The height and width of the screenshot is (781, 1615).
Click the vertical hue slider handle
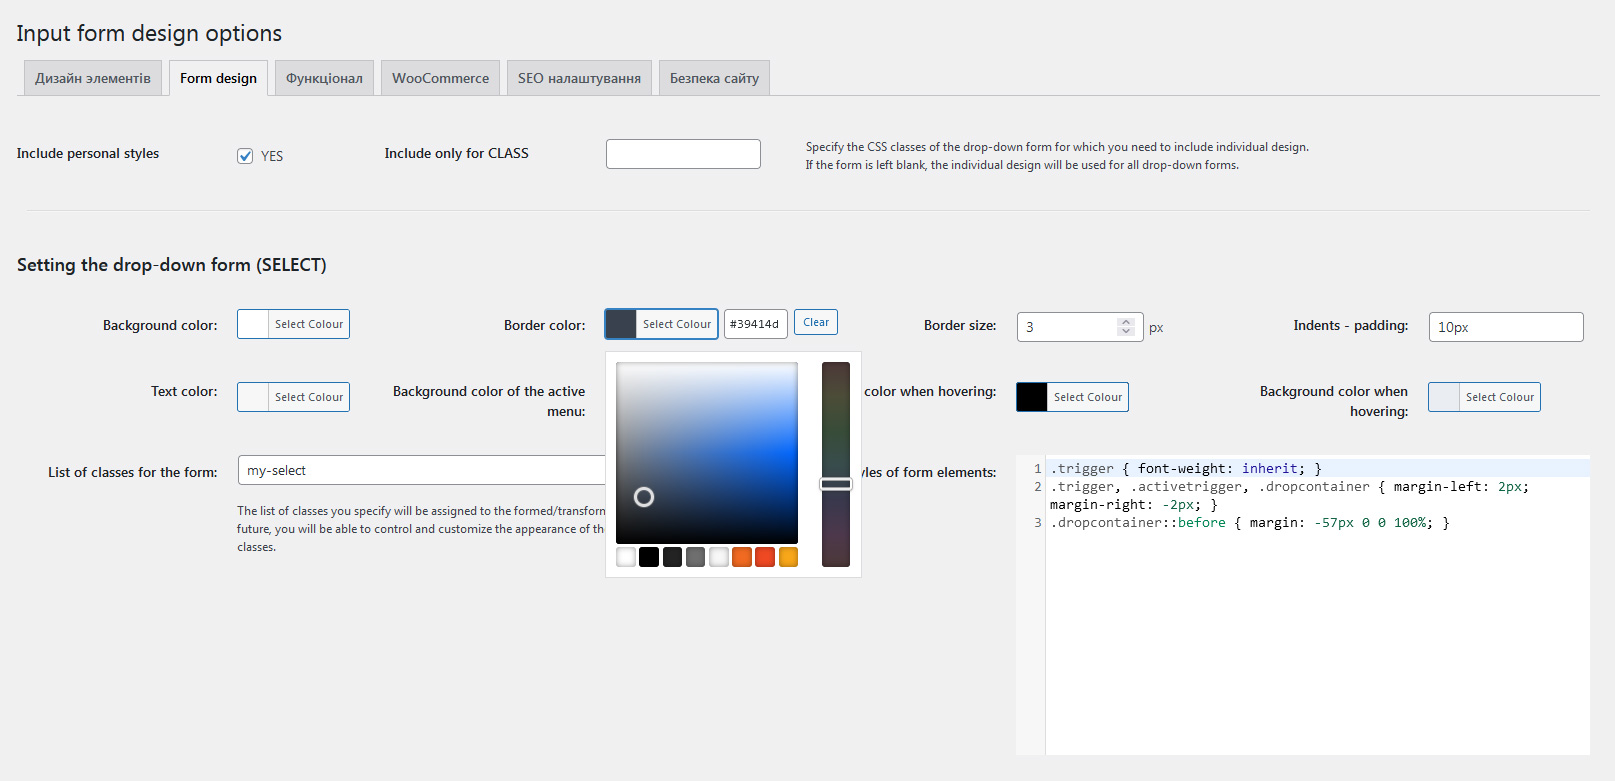point(836,484)
